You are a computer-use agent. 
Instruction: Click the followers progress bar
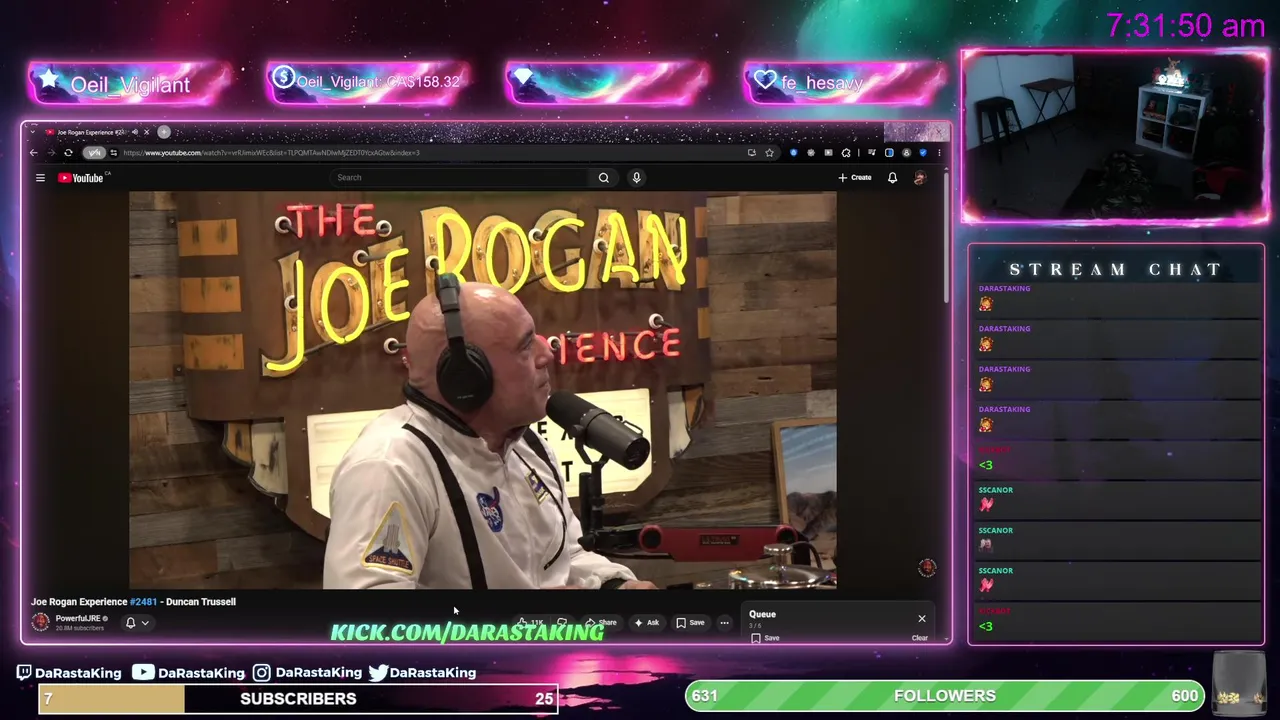(x=945, y=696)
